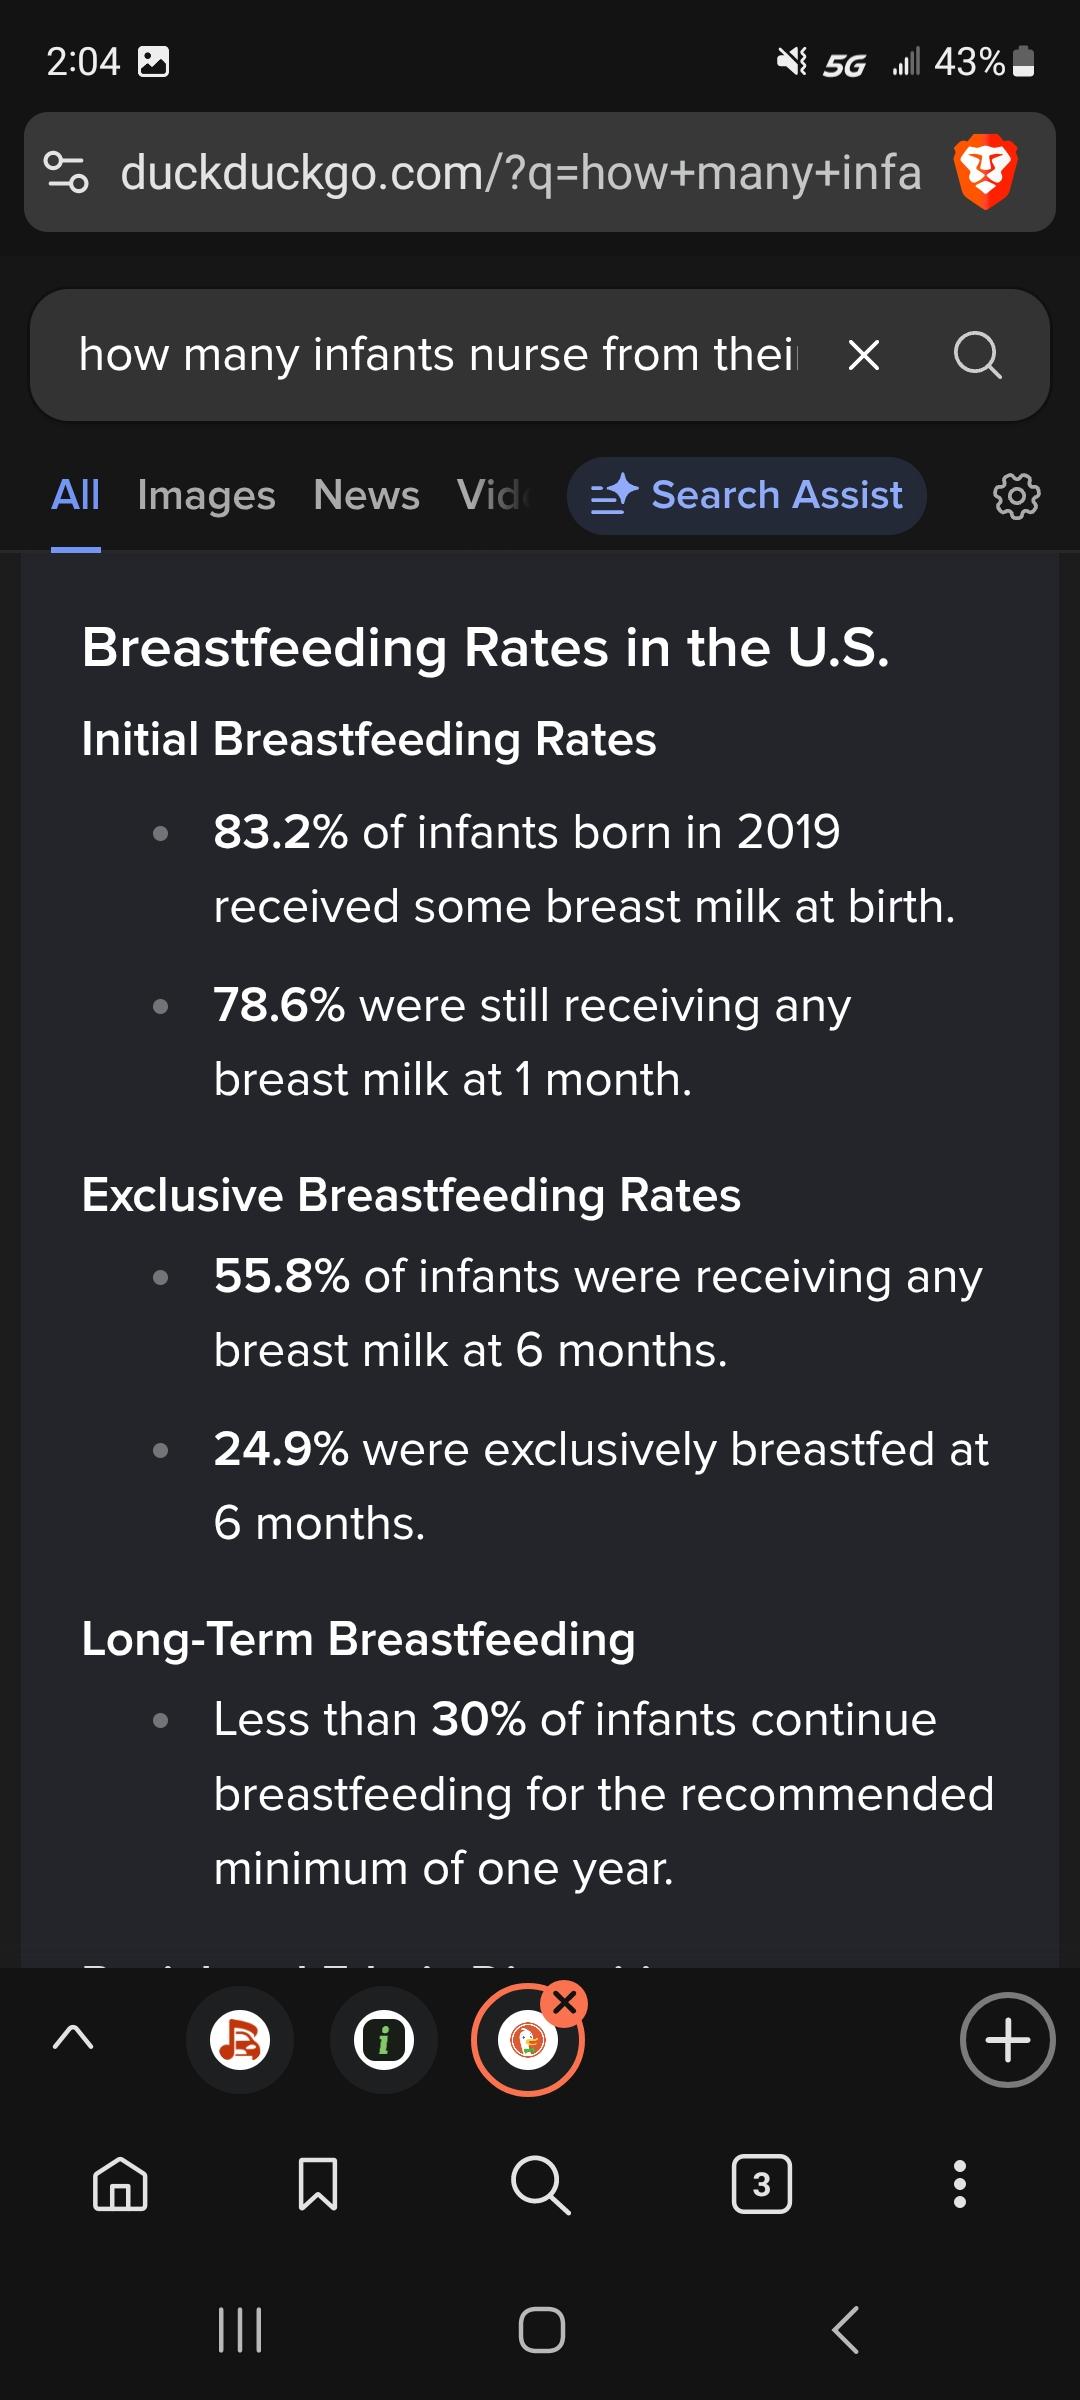The height and width of the screenshot is (2400, 1080).
Task: Go to Brave home page
Action: click(x=120, y=2185)
